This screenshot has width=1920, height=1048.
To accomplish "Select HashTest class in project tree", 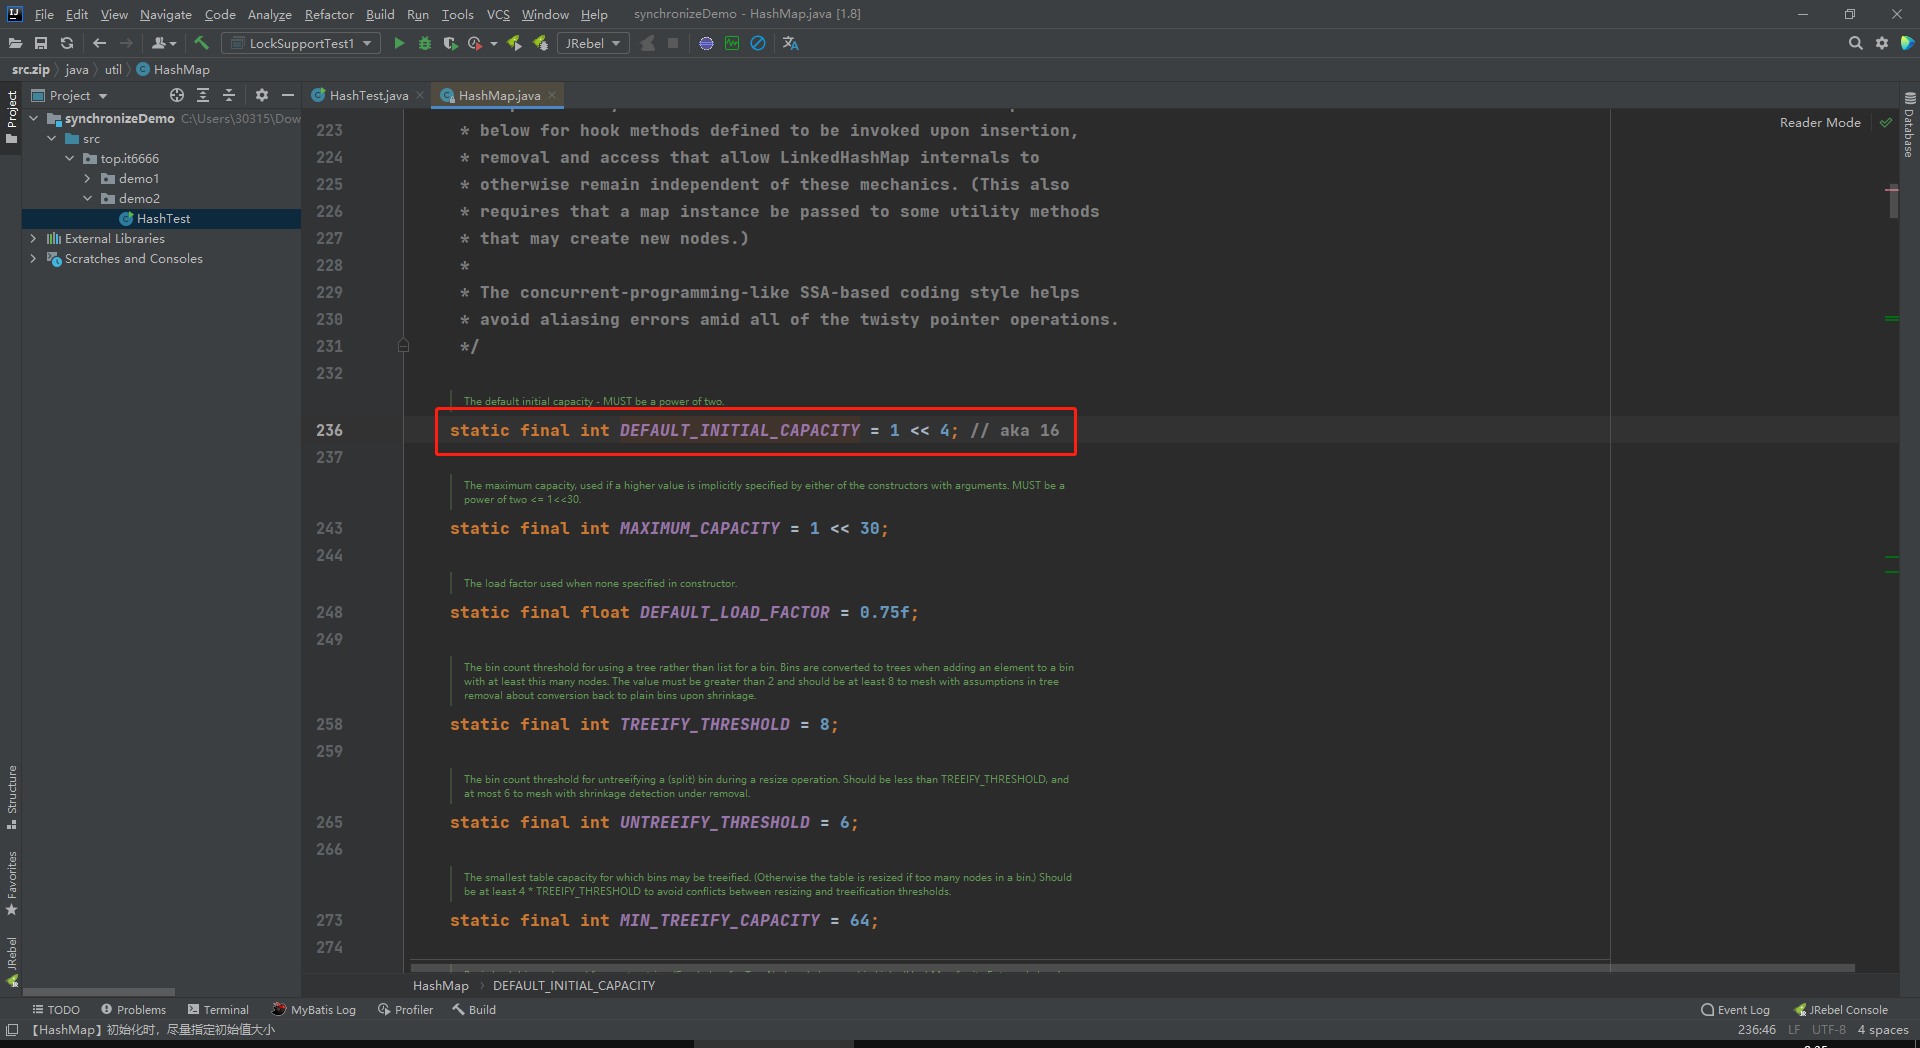I will click(x=163, y=219).
